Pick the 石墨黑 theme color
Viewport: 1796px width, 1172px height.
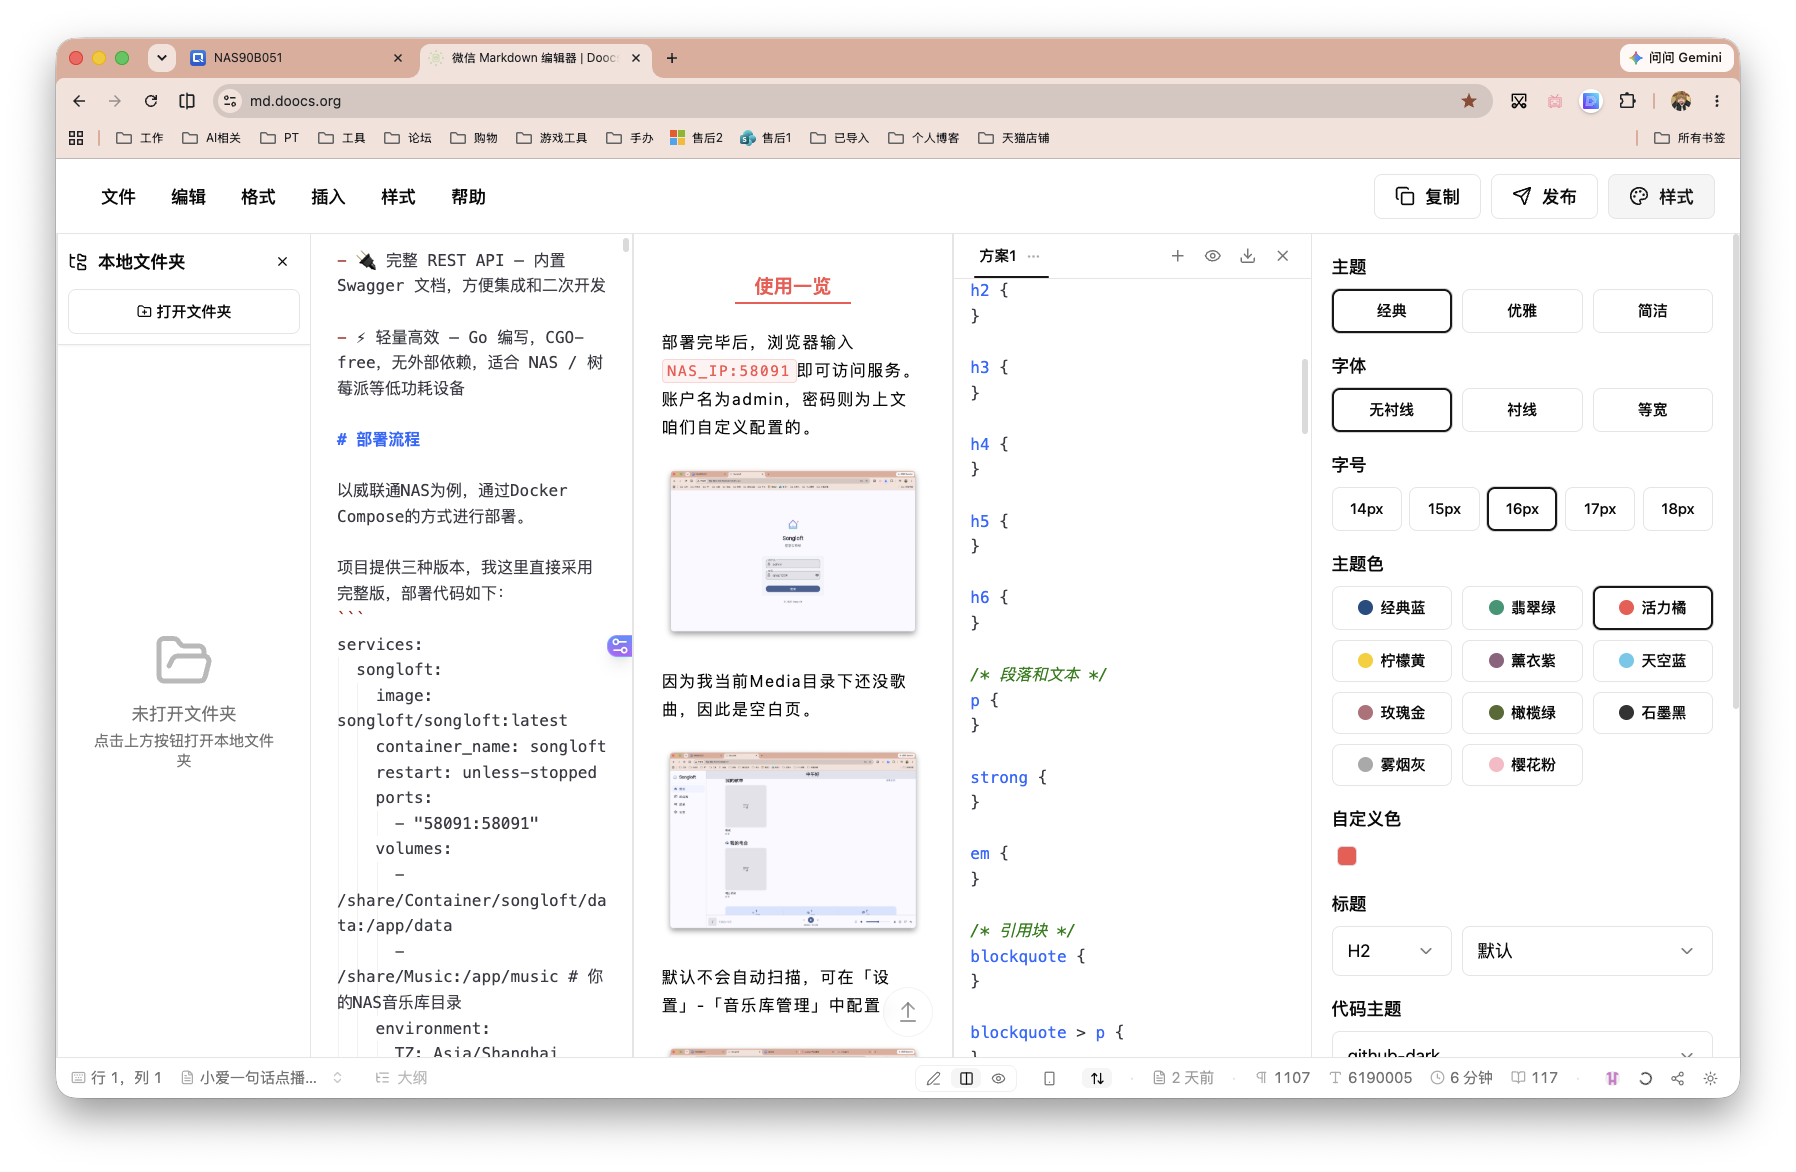coord(1653,713)
